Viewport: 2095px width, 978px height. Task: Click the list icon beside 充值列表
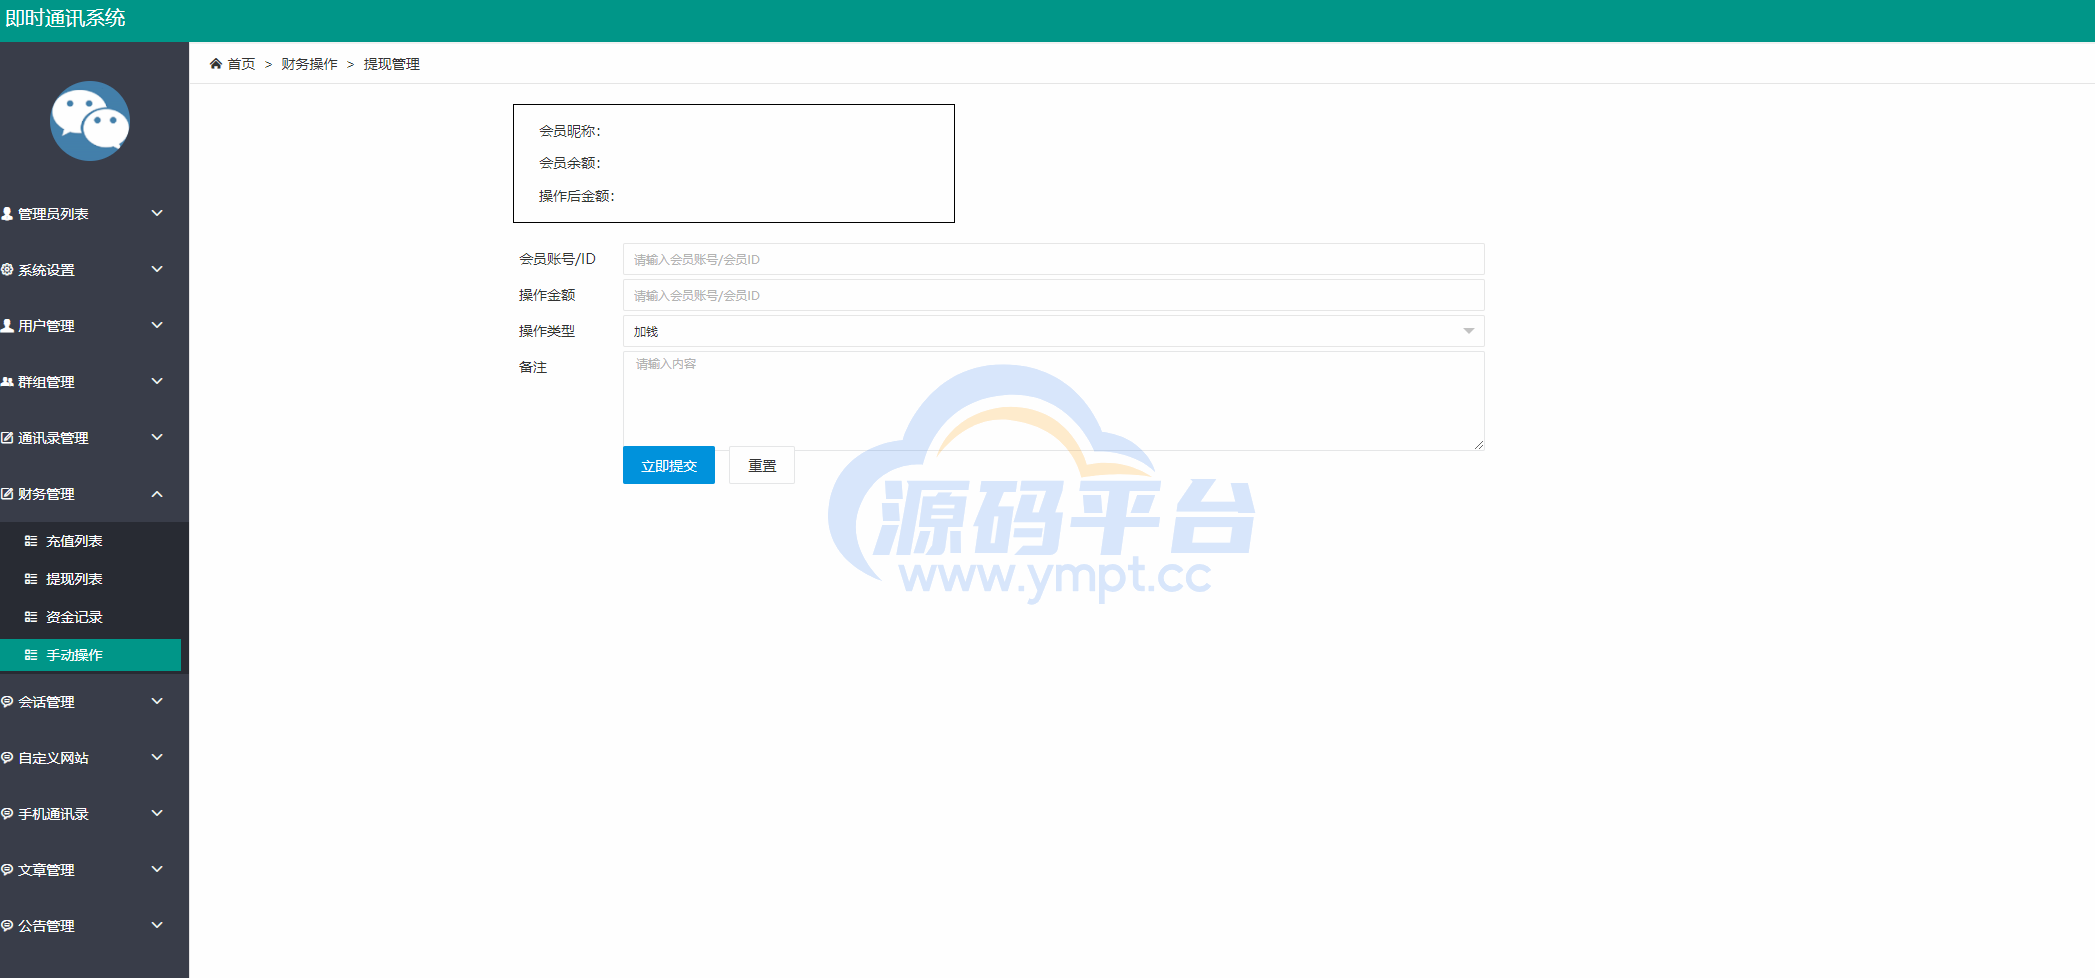(31, 541)
